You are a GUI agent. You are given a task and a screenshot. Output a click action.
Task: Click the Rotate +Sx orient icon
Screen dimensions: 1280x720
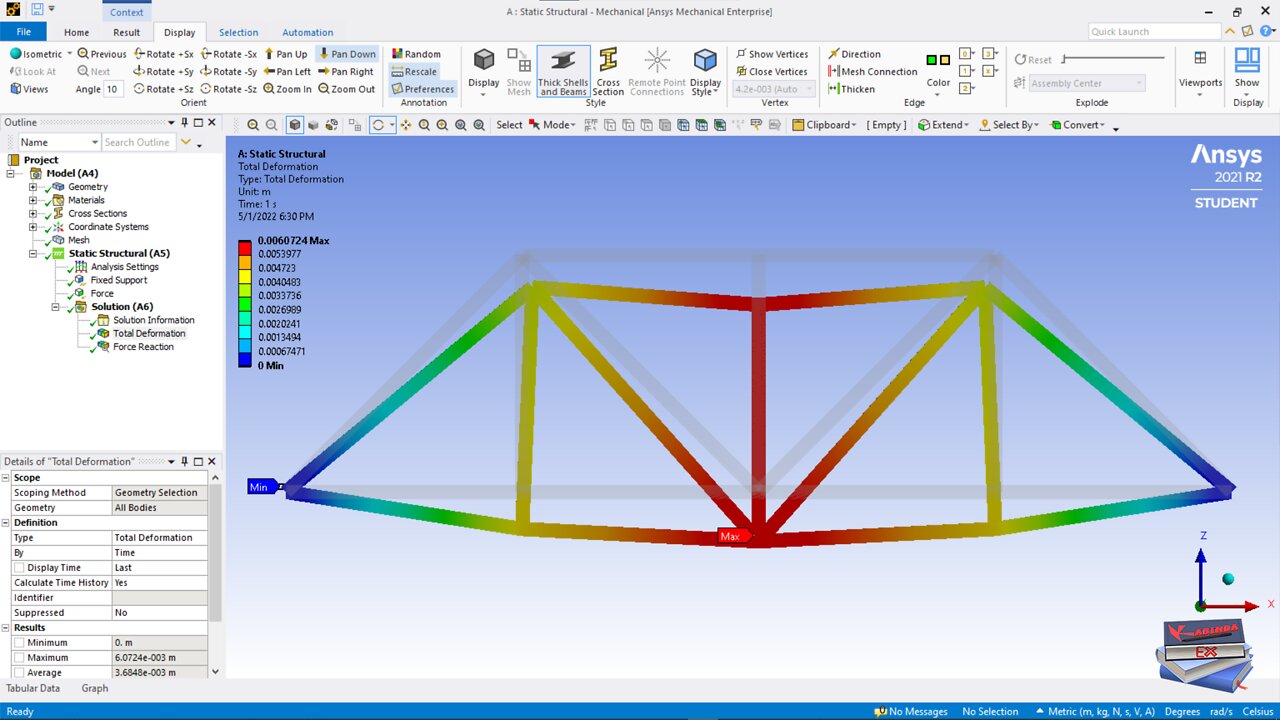[x=139, y=54]
